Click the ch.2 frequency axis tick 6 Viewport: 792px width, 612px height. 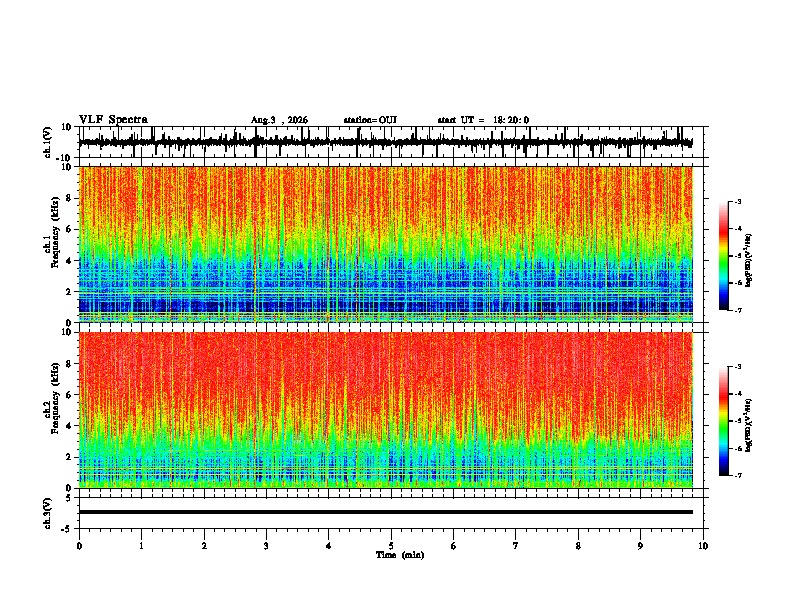click(69, 395)
